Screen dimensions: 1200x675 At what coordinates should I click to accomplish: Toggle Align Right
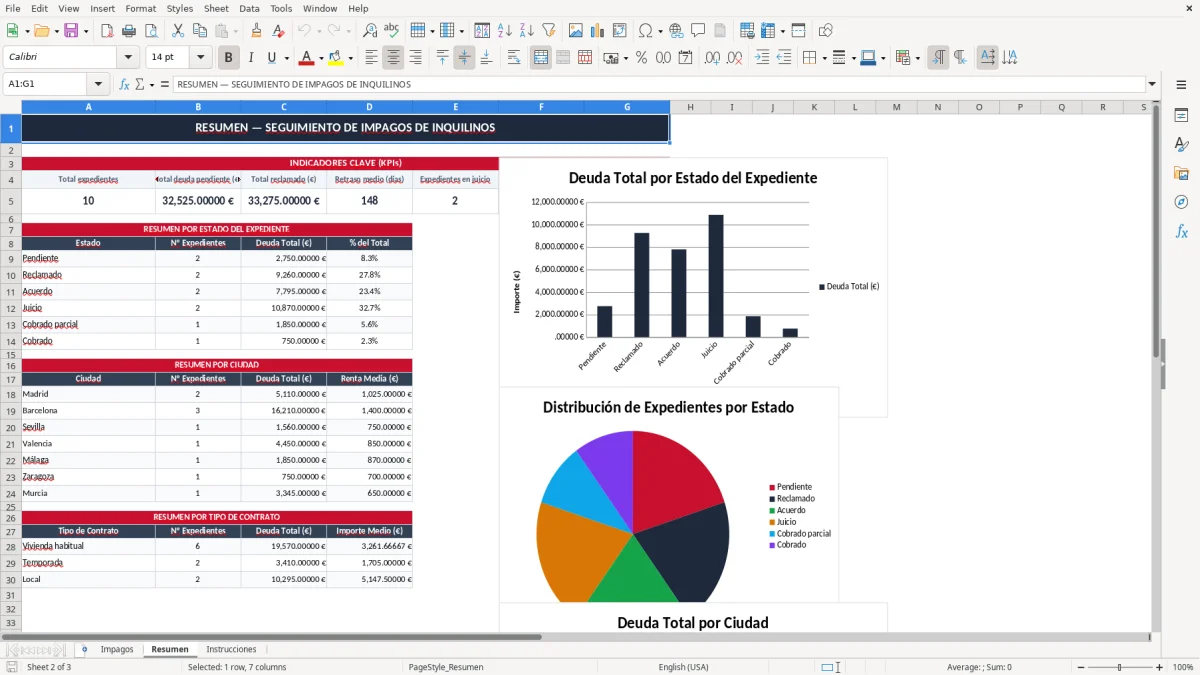415,58
